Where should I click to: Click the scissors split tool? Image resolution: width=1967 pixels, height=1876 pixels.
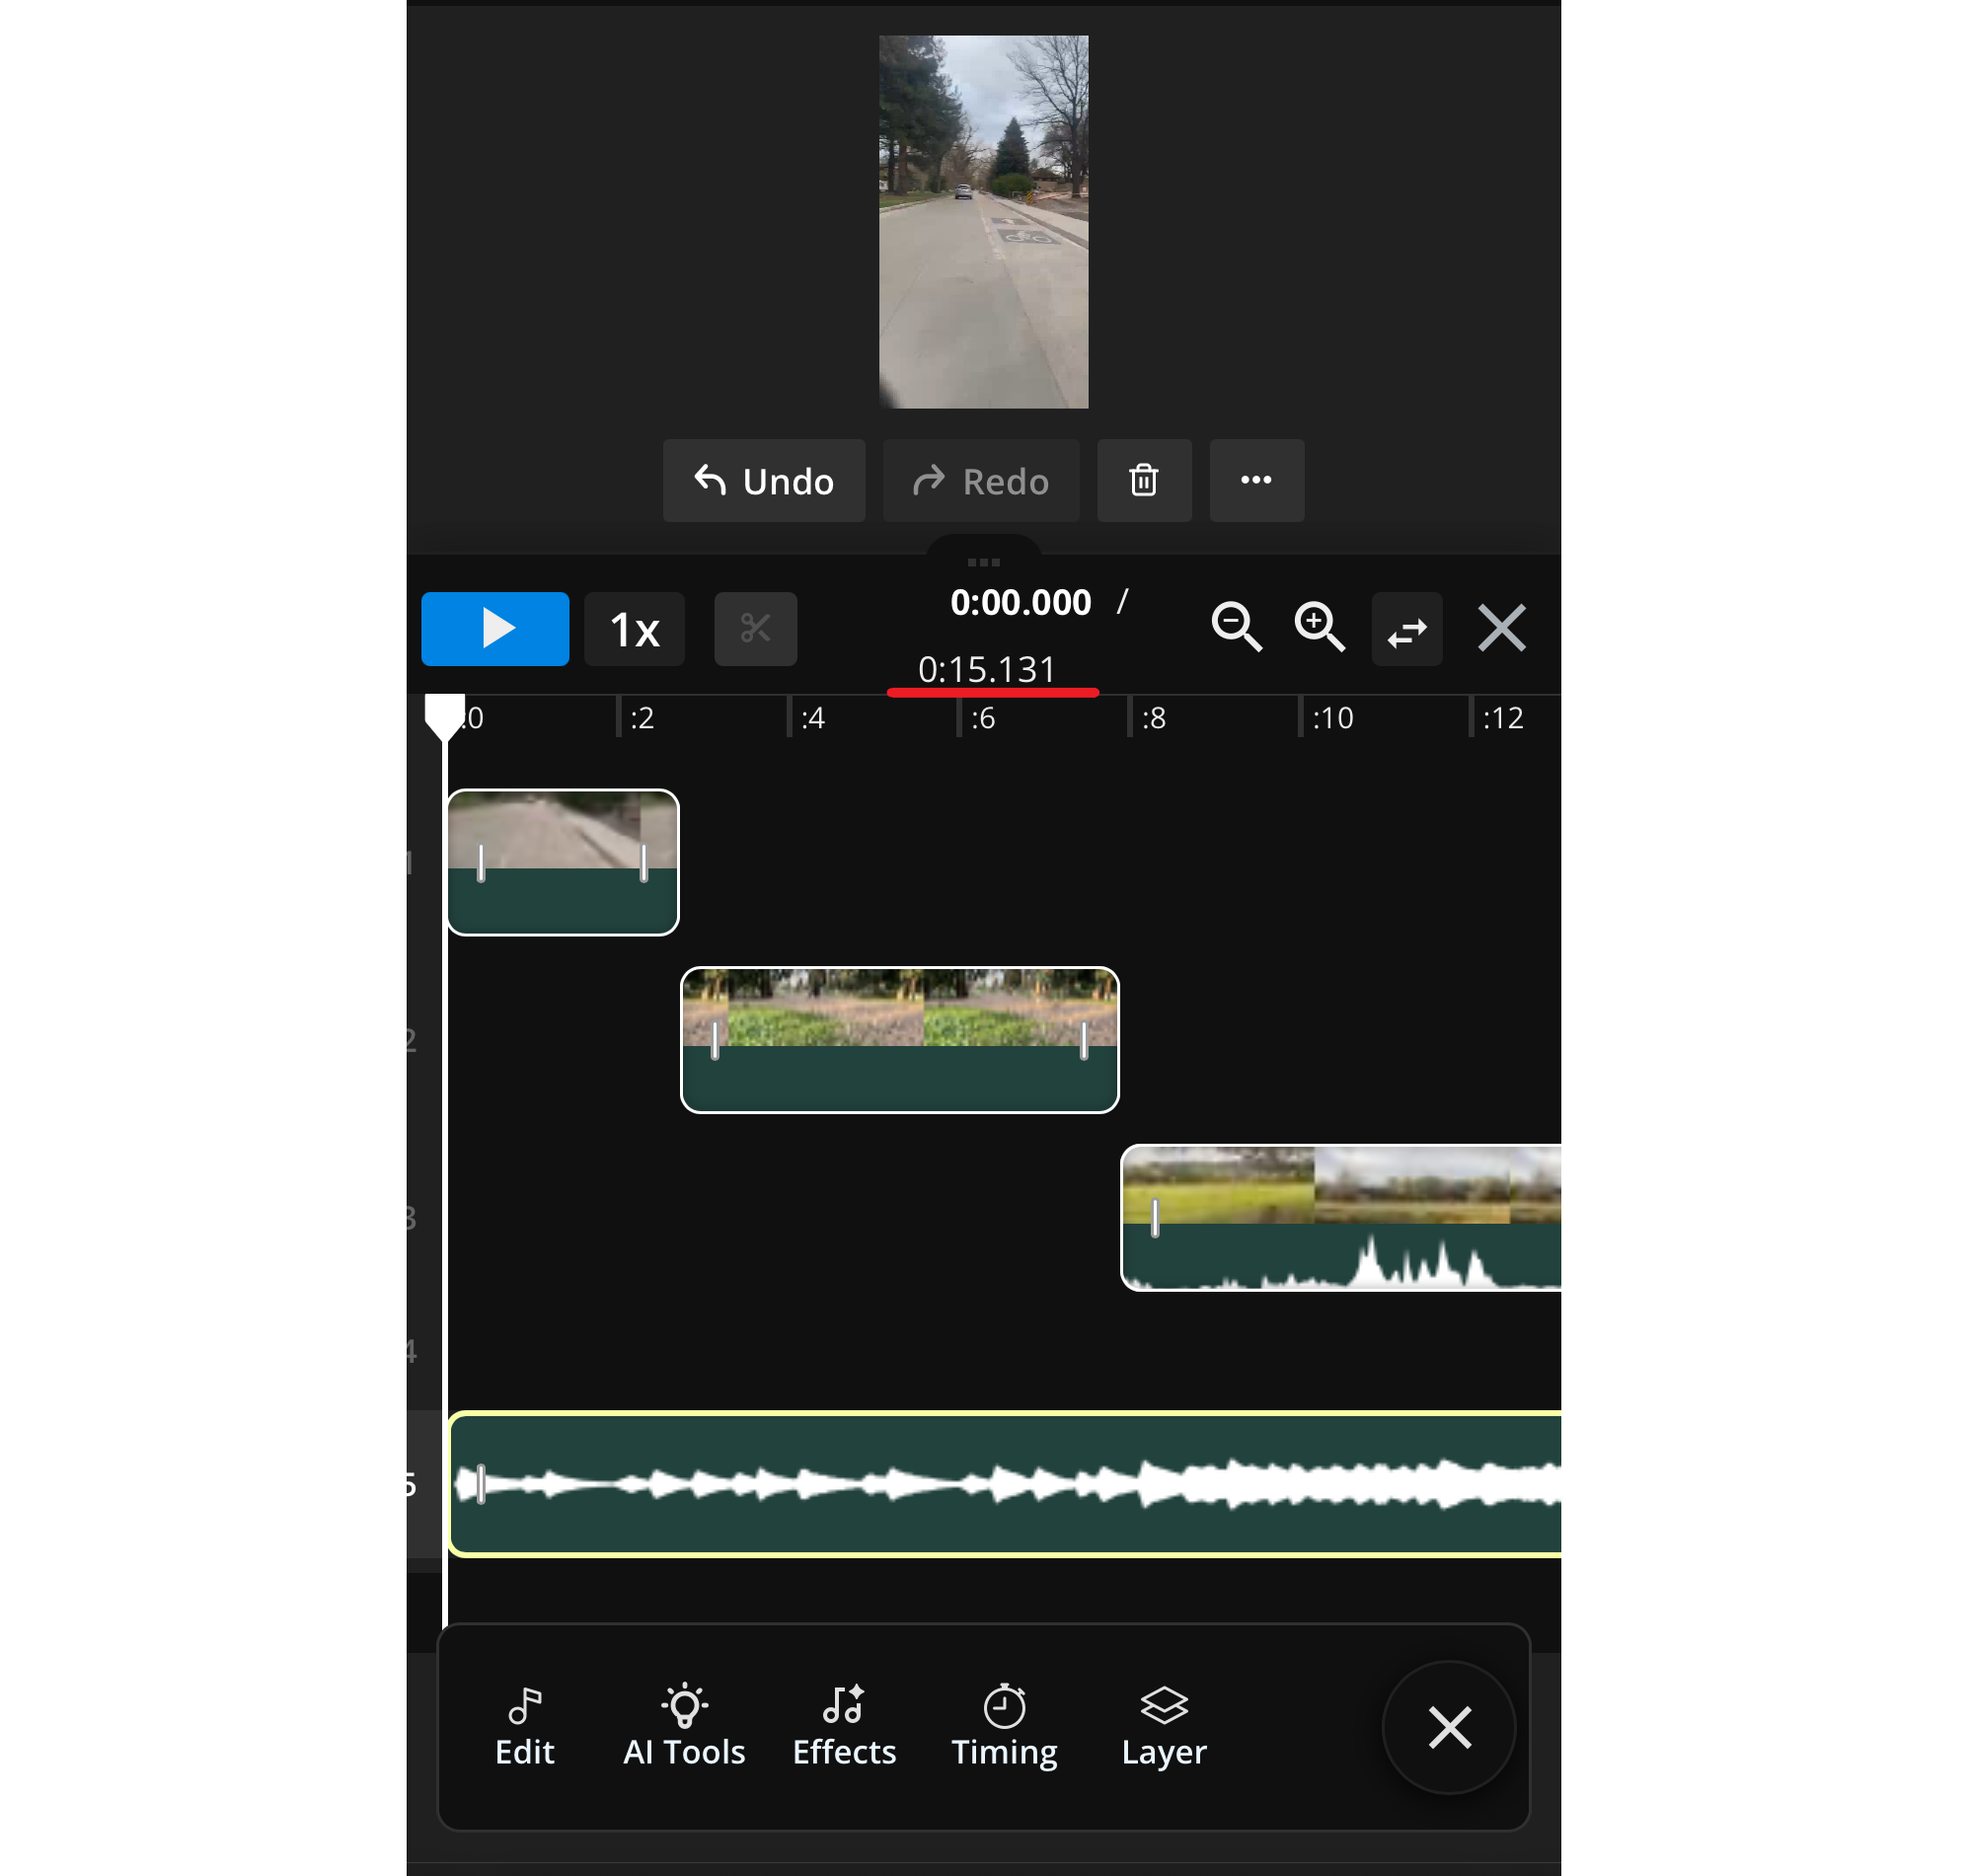[755, 629]
